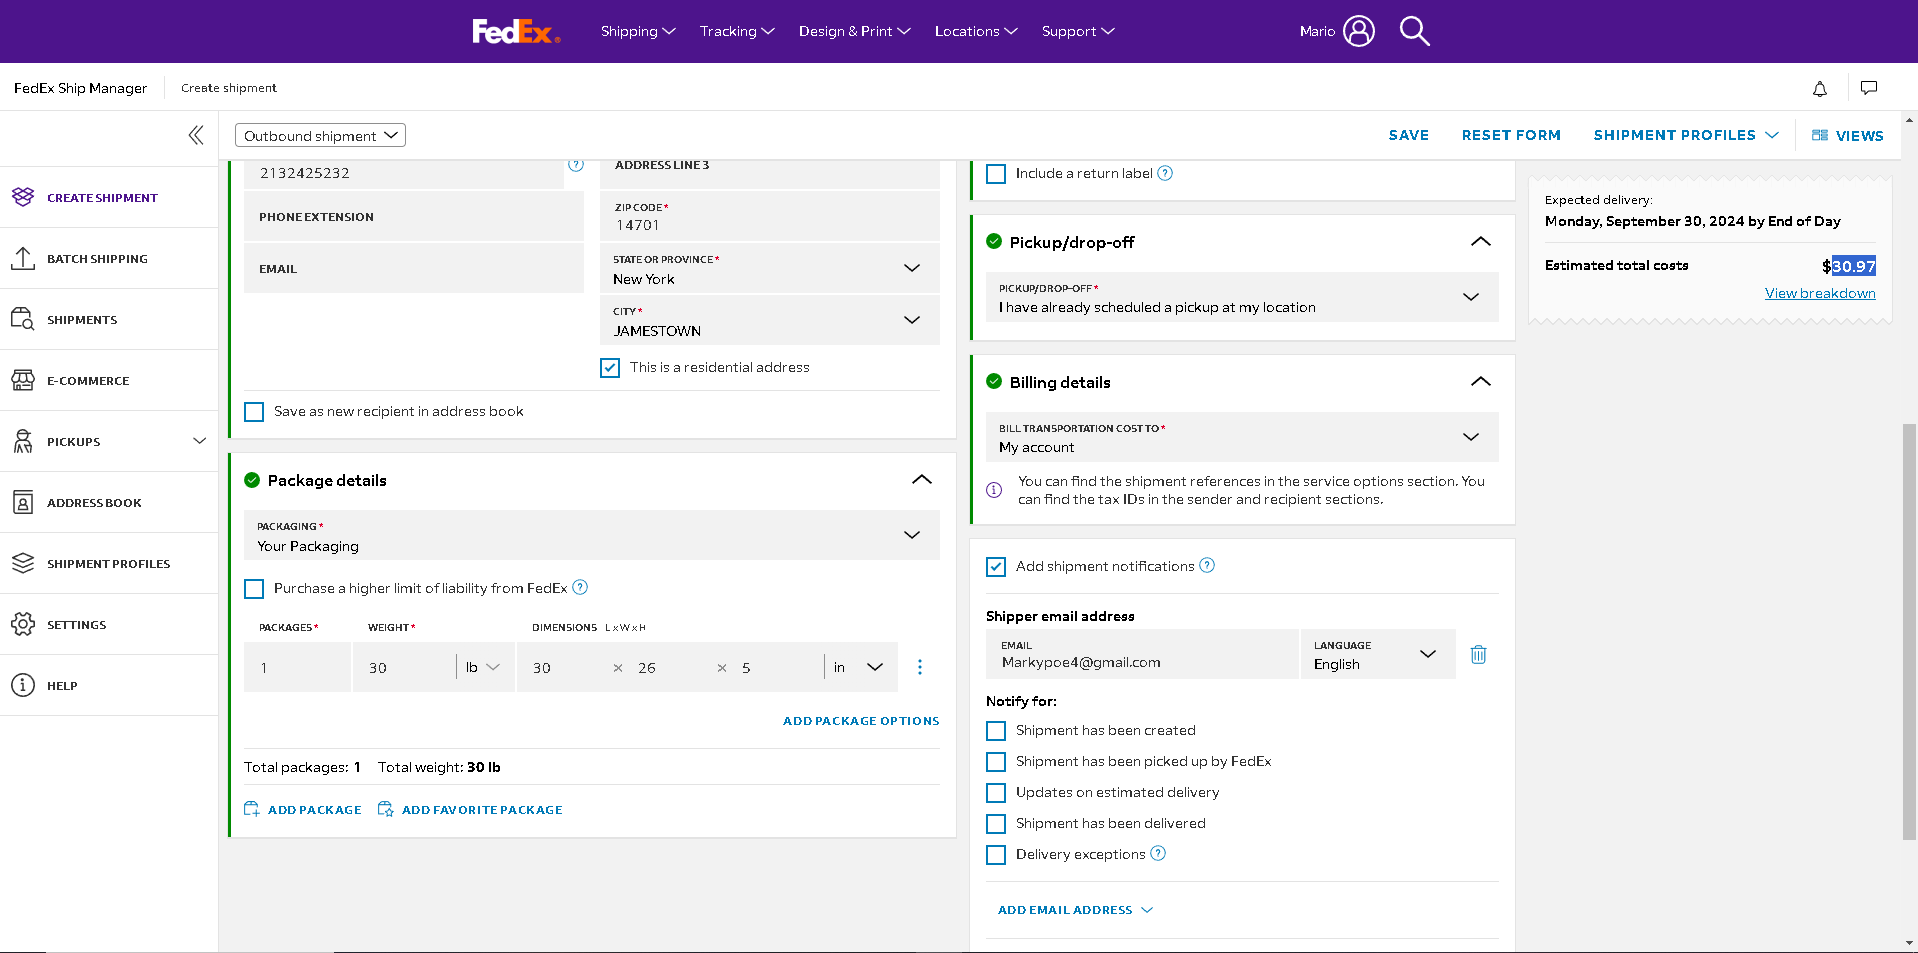Open the Support menu
The height and width of the screenshot is (953, 1918).
point(1078,31)
